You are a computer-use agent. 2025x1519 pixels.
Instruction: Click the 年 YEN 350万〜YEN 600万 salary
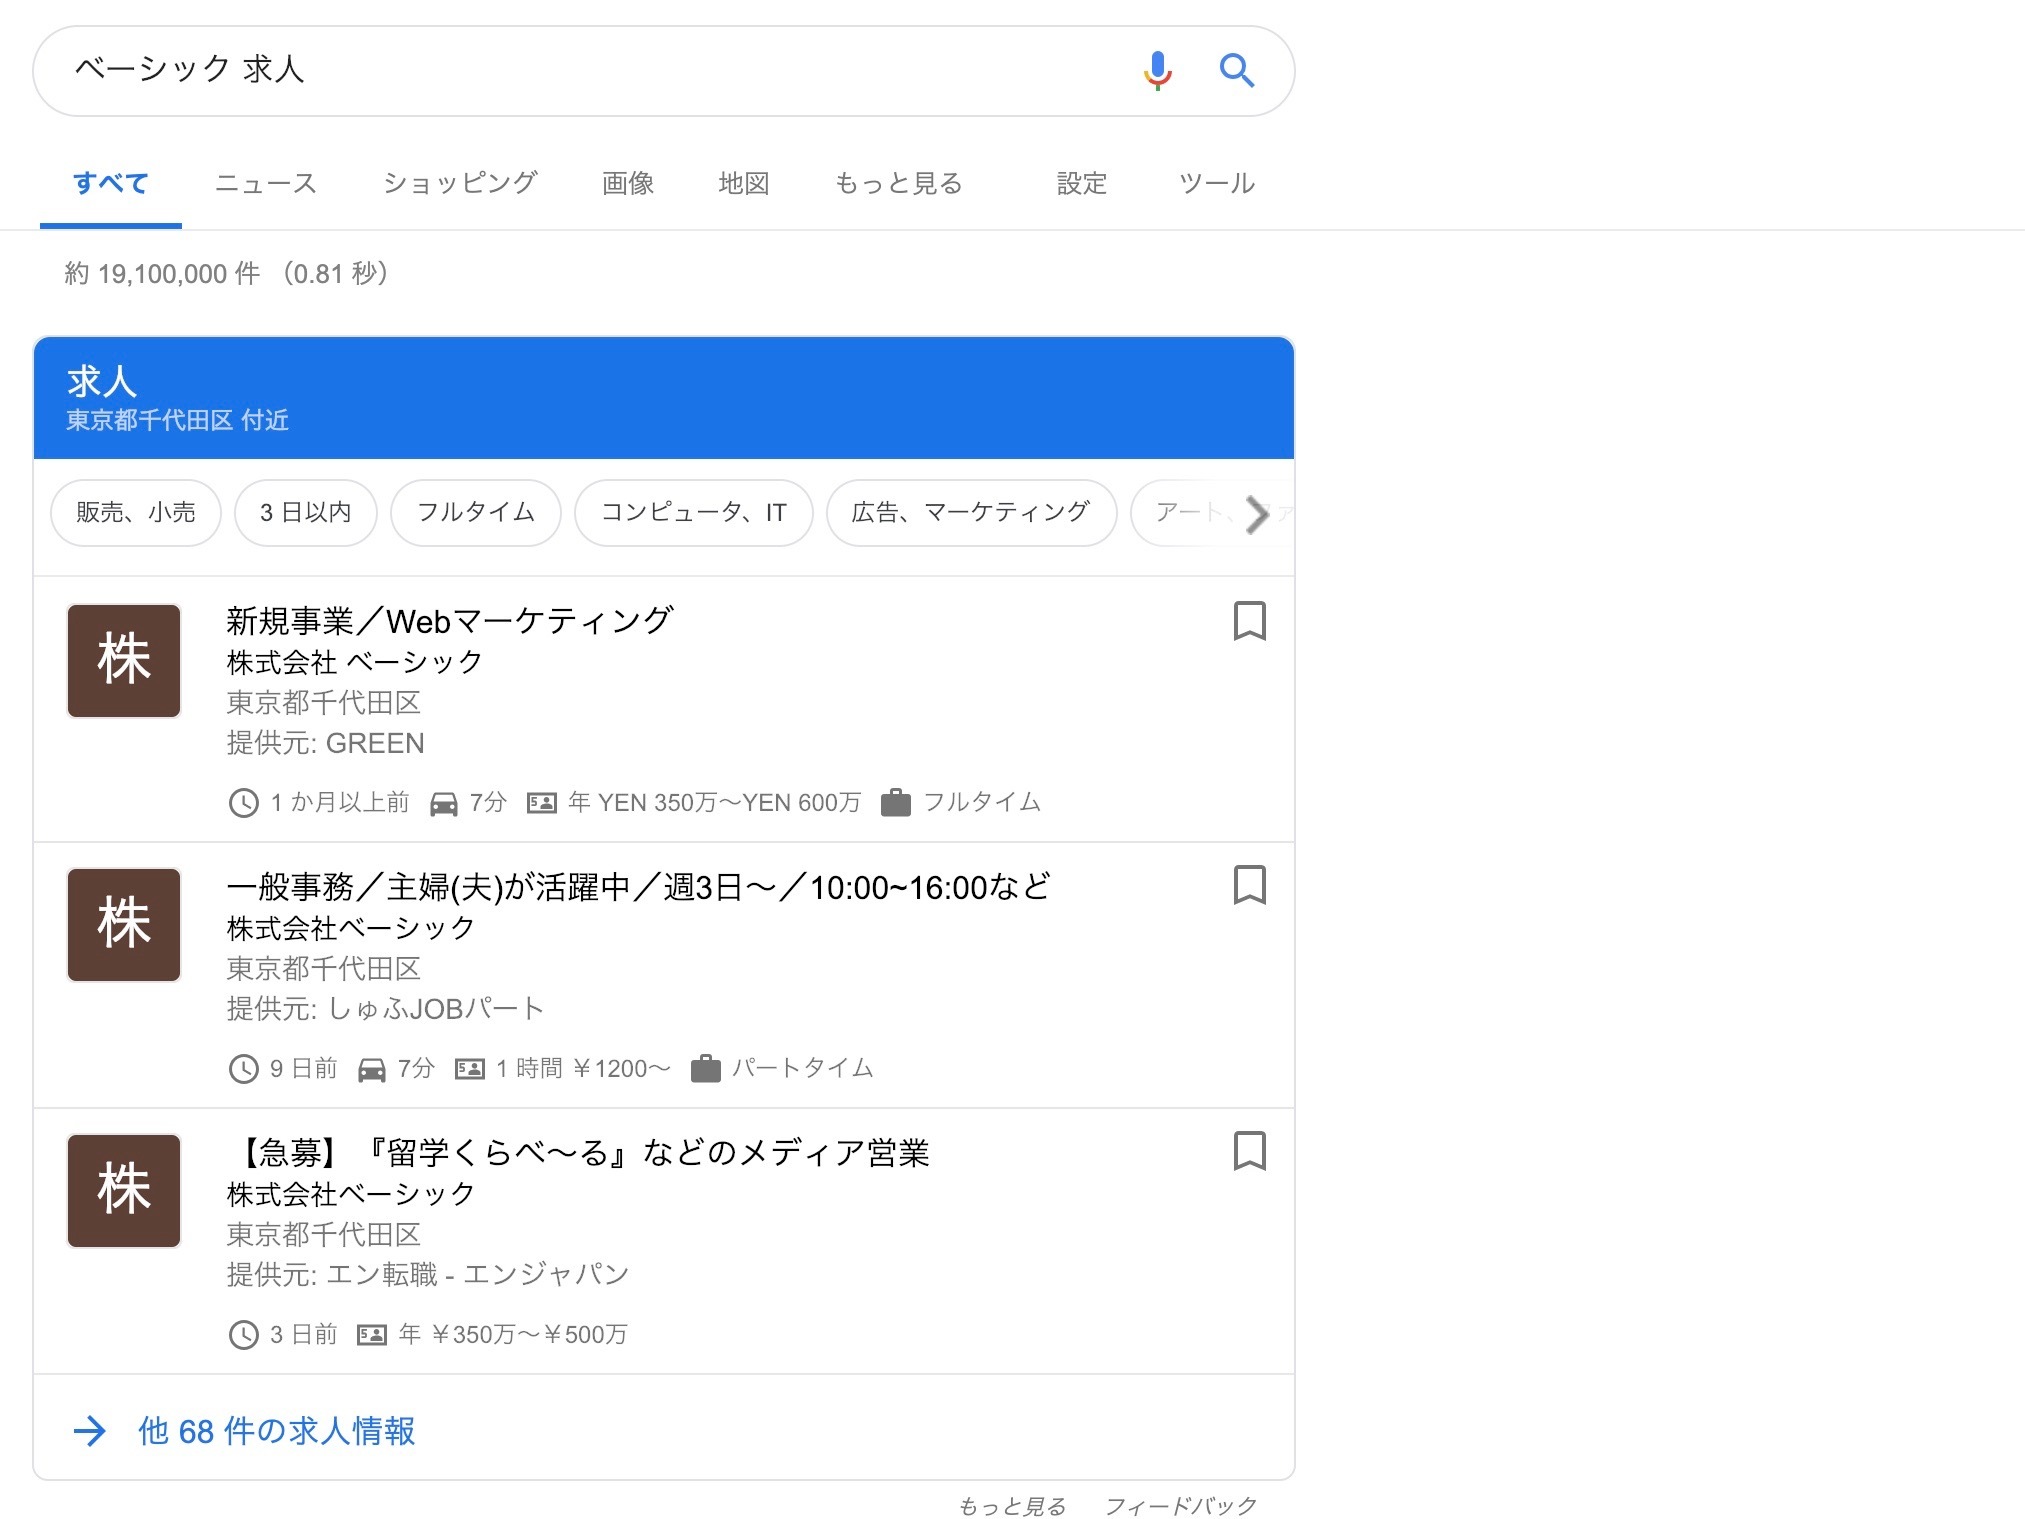coord(714,803)
